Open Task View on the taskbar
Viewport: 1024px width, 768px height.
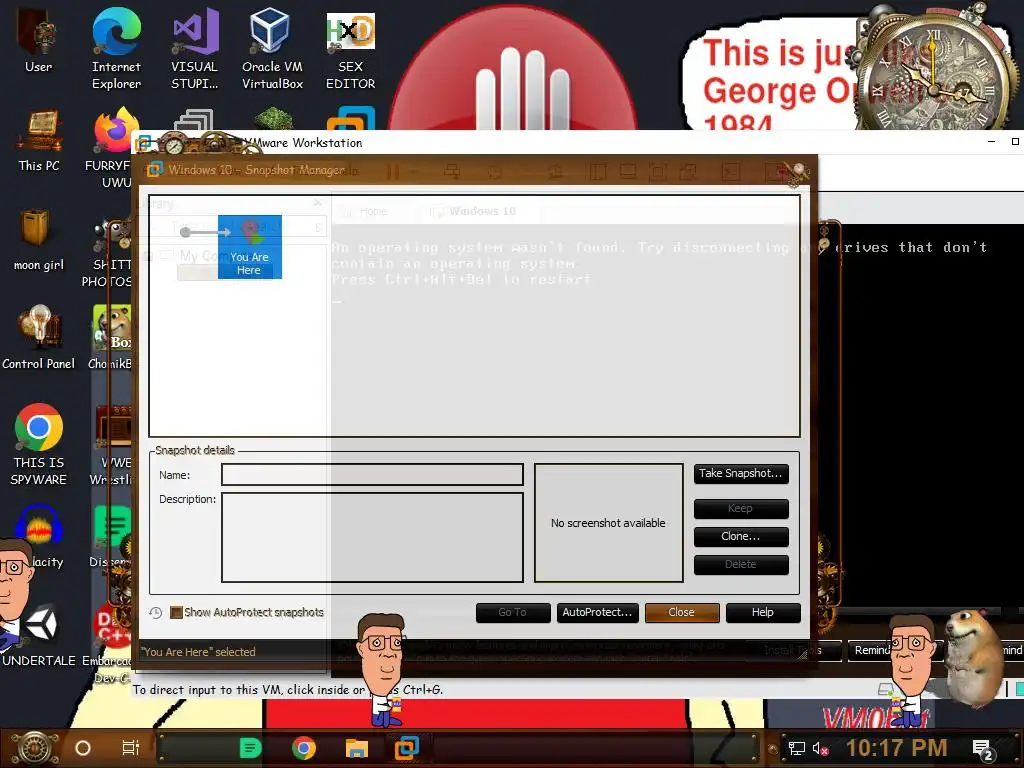131,748
